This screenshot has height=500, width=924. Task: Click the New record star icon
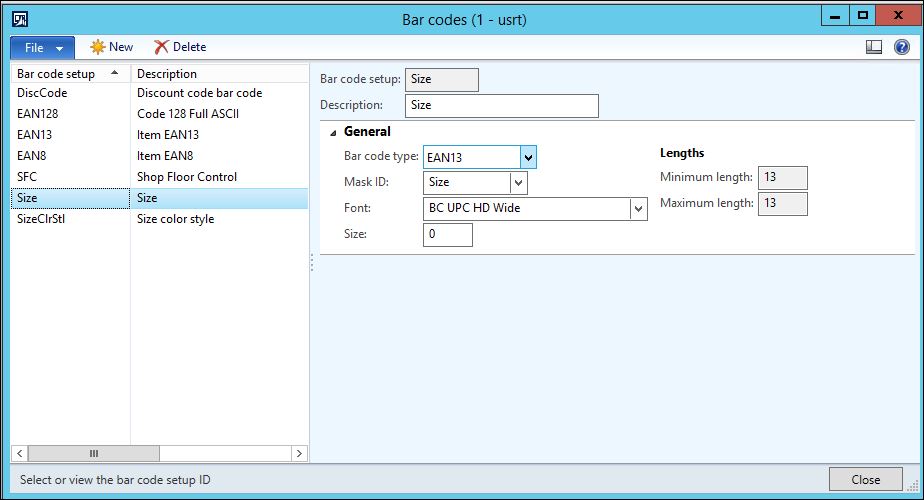tap(98, 47)
